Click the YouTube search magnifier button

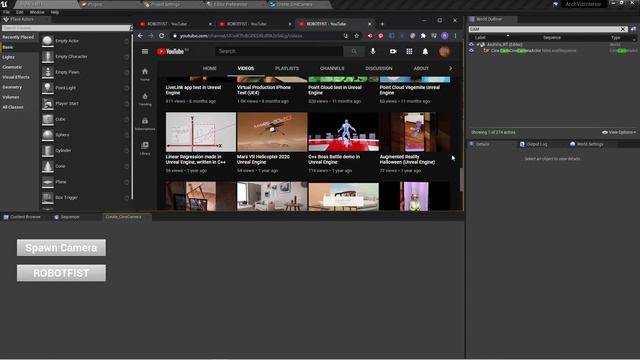(x=354, y=51)
